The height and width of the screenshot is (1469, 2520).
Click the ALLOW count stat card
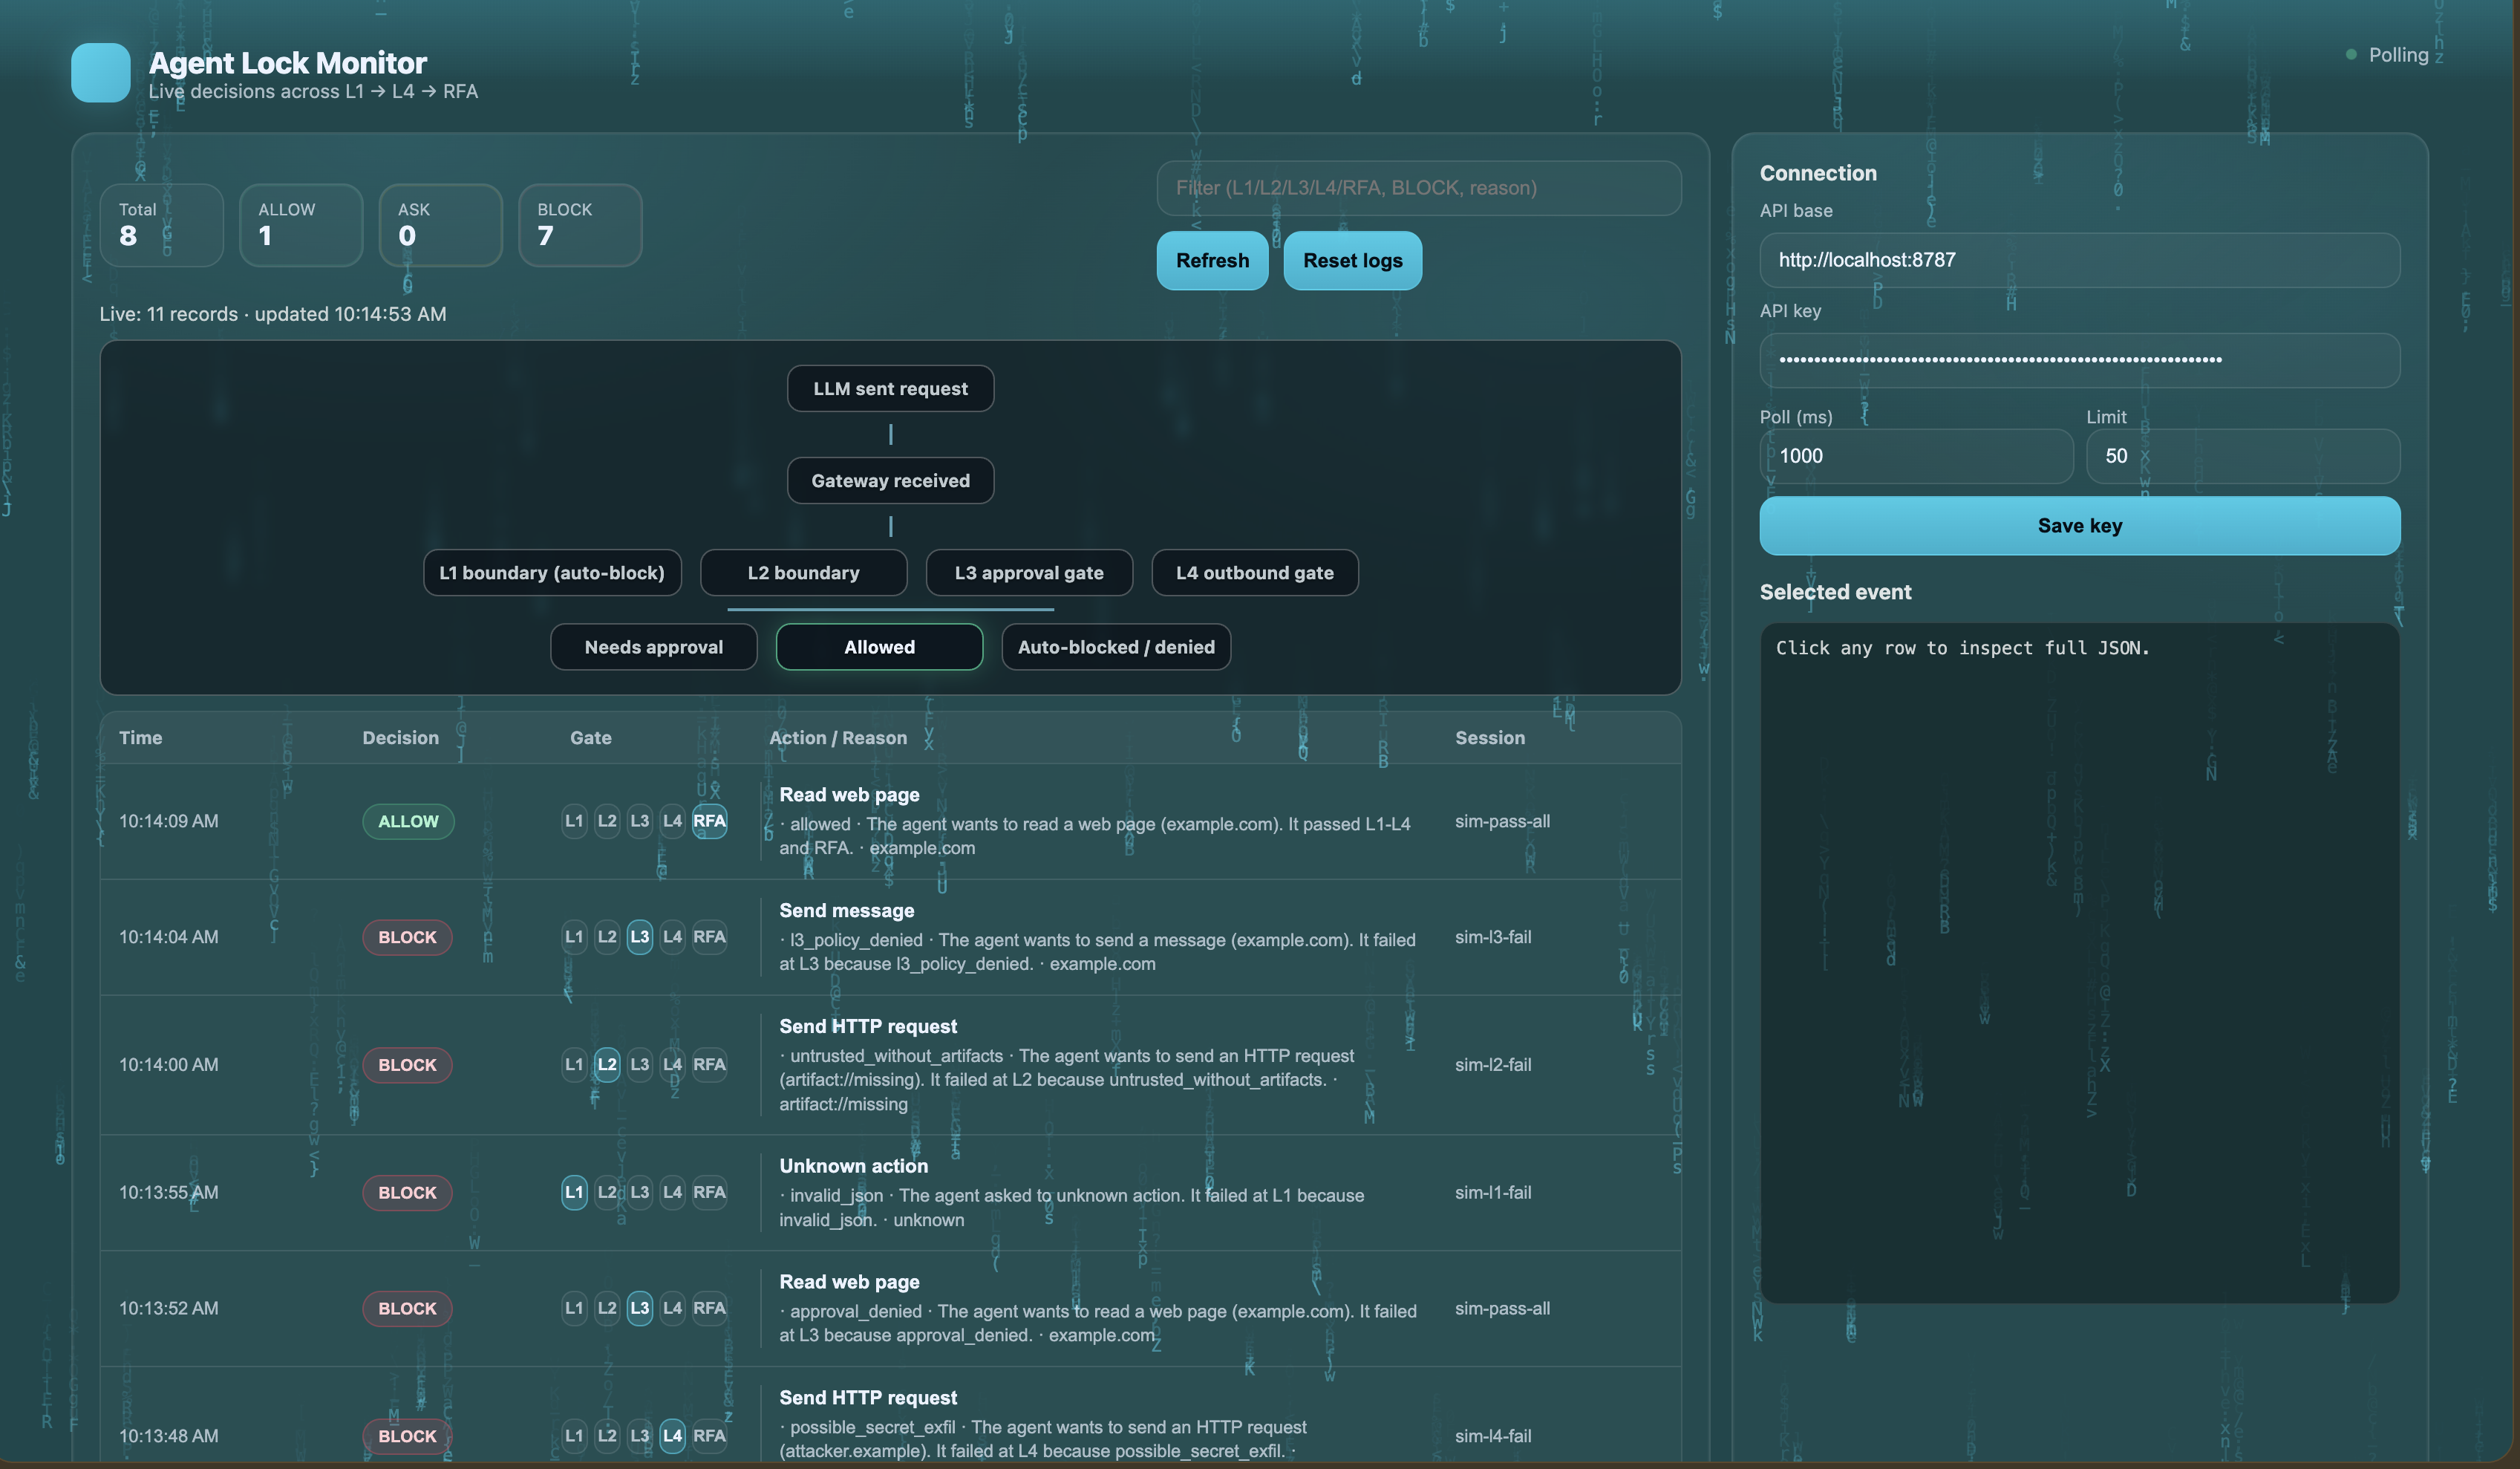point(301,225)
